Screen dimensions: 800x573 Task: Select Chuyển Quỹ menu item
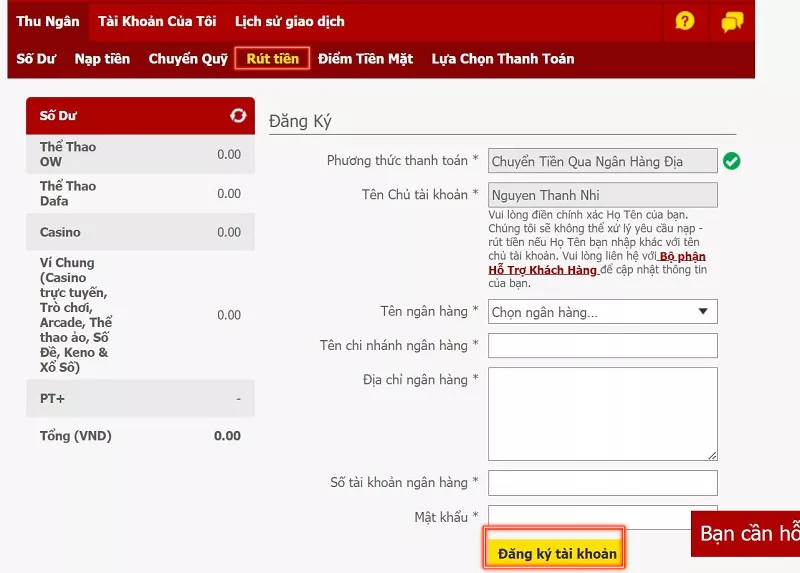pyautogui.click(x=188, y=59)
